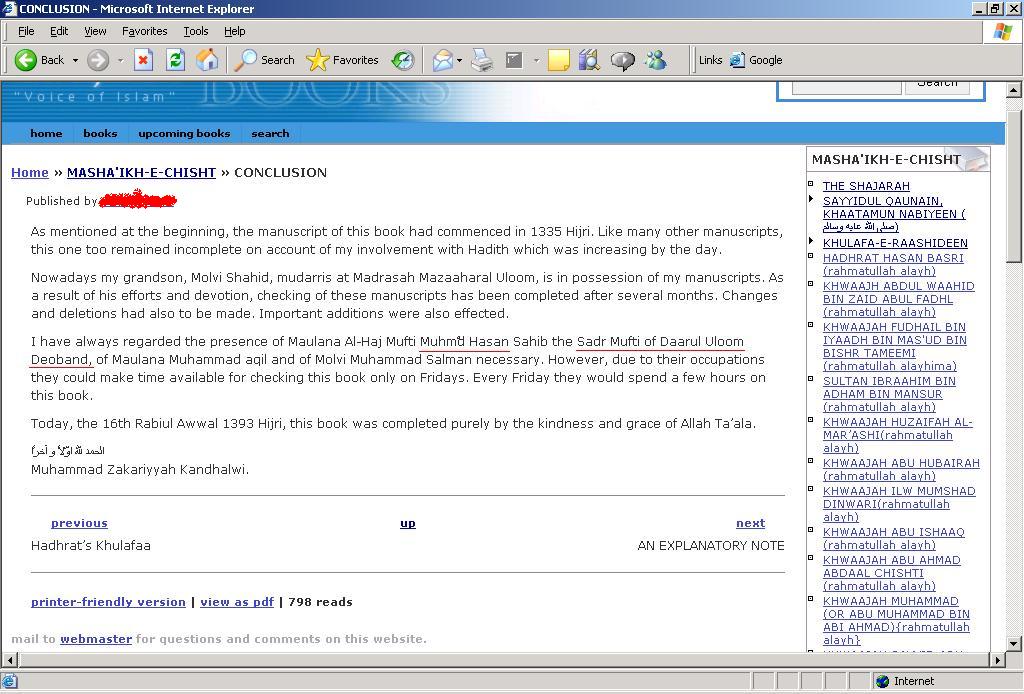Open THE SHAJARAH sidebar link
The width and height of the screenshot is (1024, 694).
click(x=866, y=186)
